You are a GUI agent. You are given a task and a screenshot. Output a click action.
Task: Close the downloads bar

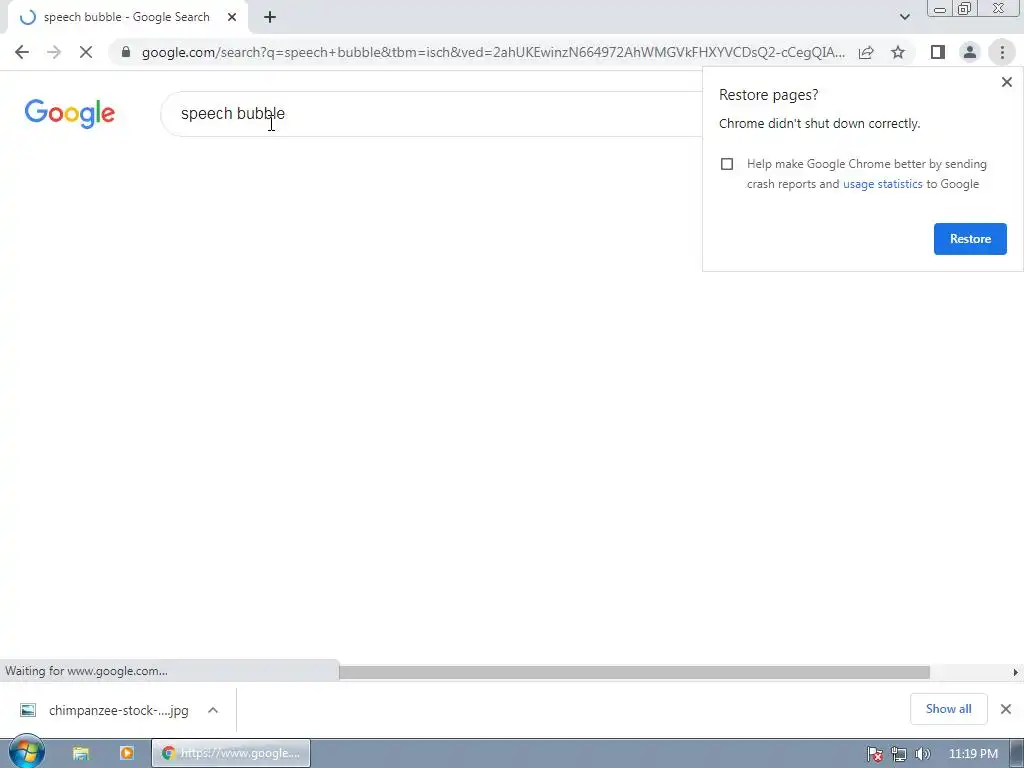click(1006, 709)
